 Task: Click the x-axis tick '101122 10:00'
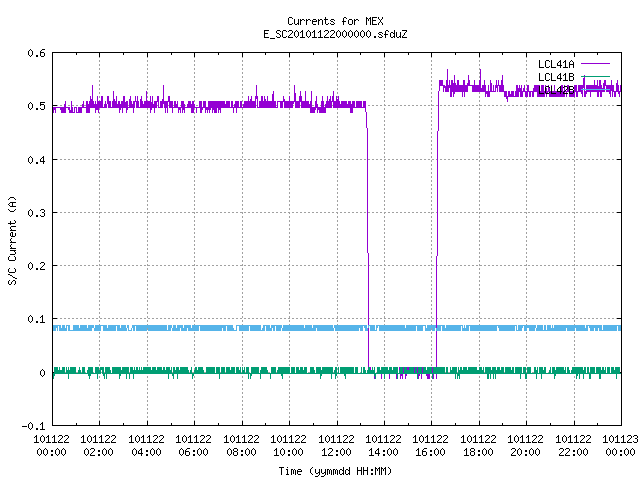[x=288, y=446]
